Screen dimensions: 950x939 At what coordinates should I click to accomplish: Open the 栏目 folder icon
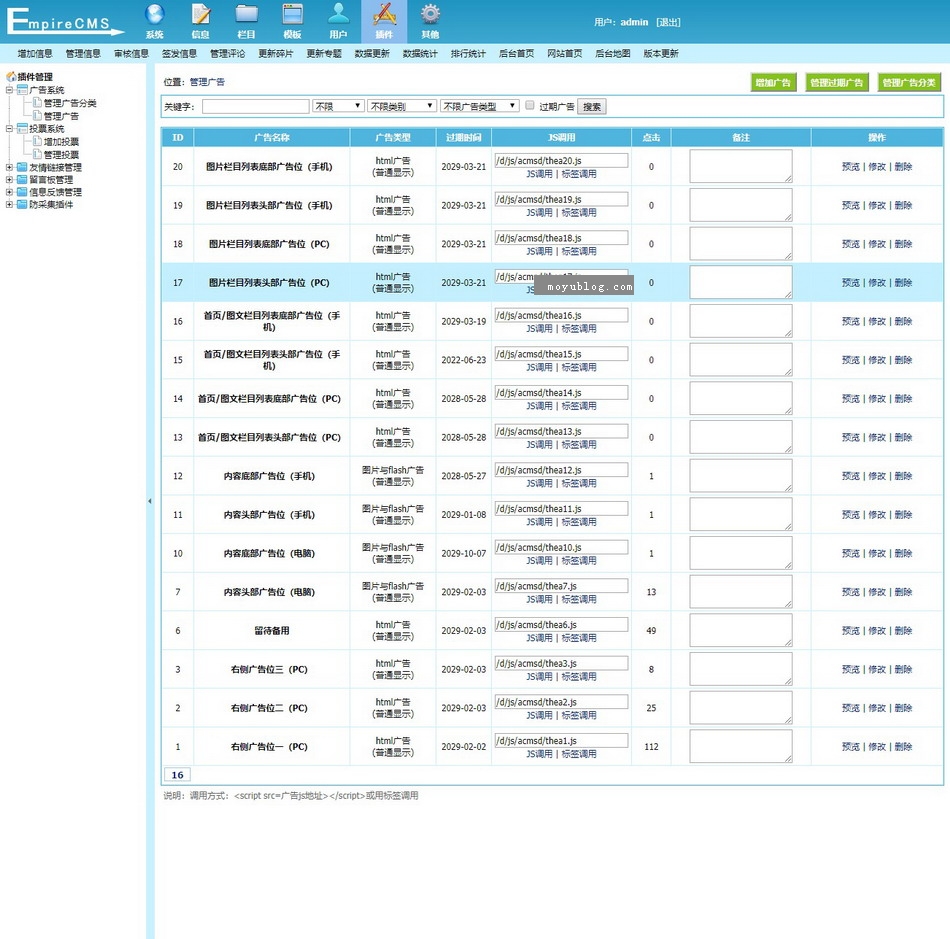(247, 15)
